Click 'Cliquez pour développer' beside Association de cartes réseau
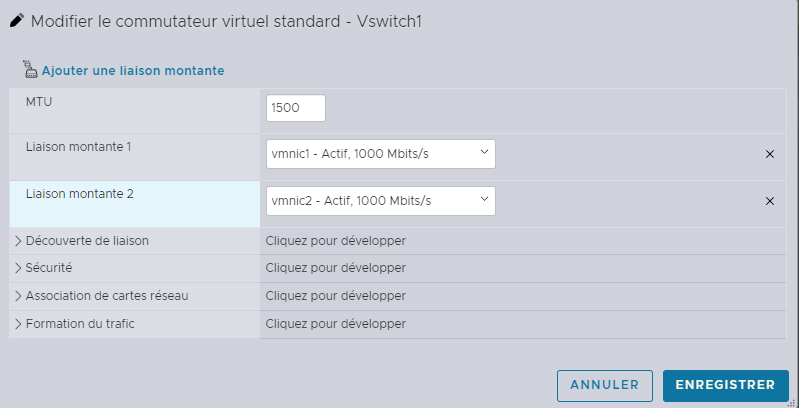The width and height of the screenshot is (799, 408). tap(335, 296)
